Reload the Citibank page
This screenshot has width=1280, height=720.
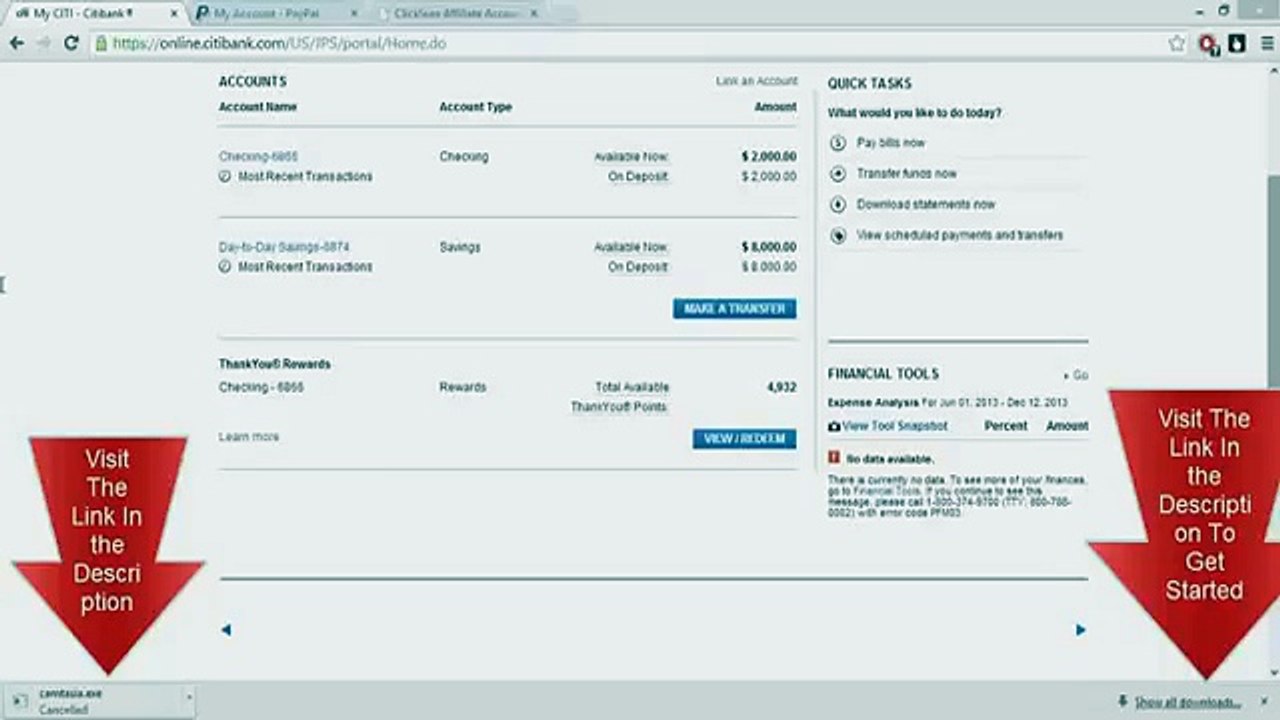[x=71, y=43]
